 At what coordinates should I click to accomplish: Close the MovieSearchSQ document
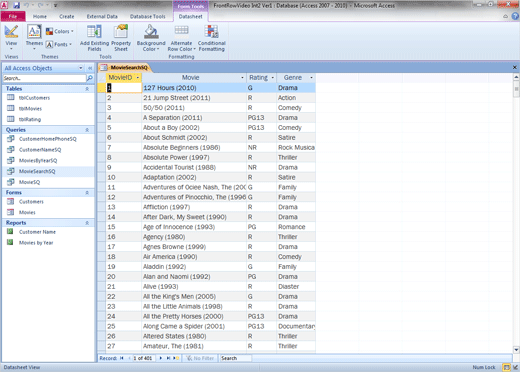click(515, 67)
